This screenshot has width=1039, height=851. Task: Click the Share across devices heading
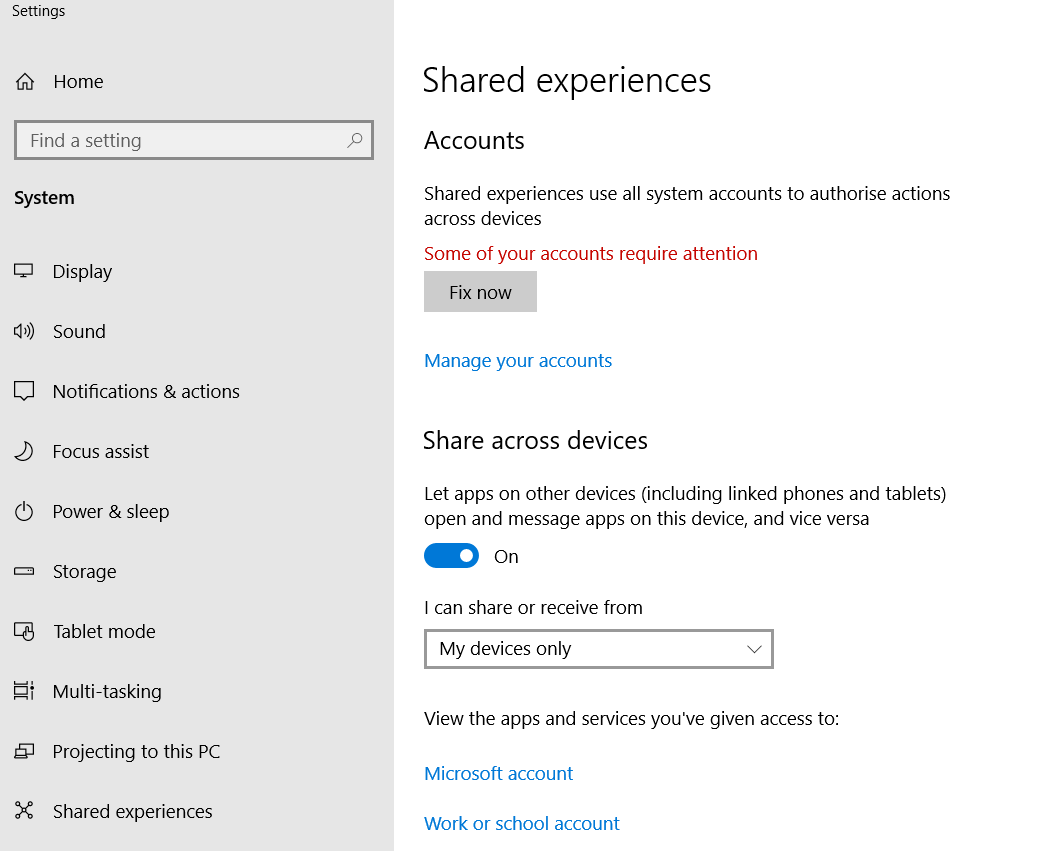(x=535, y=440)
